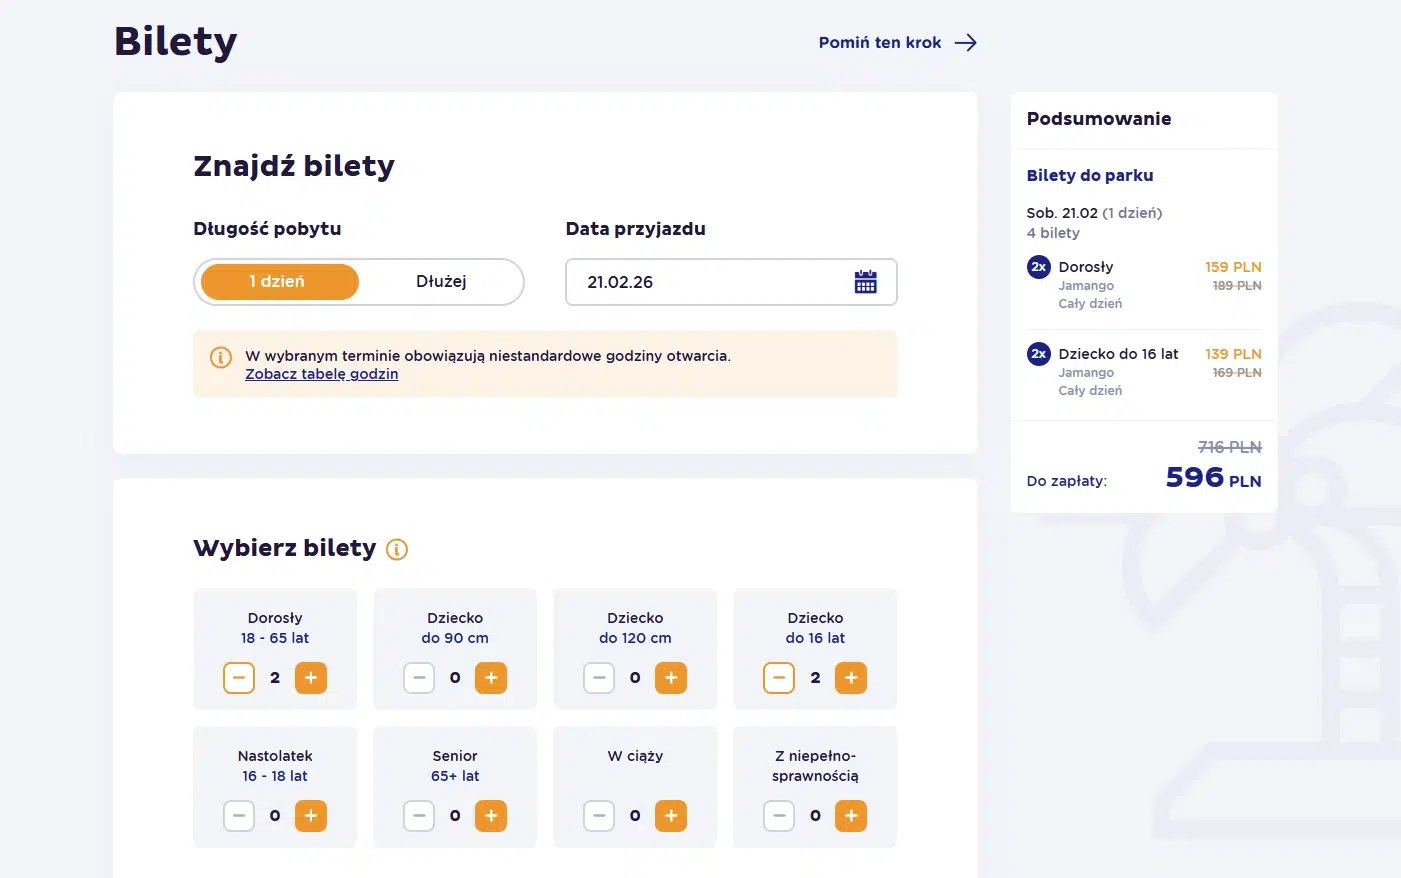This screenshot has height=878, width=1401.
Task: Add a Senior 65+ lat ticket
Action: click(491, 816)
